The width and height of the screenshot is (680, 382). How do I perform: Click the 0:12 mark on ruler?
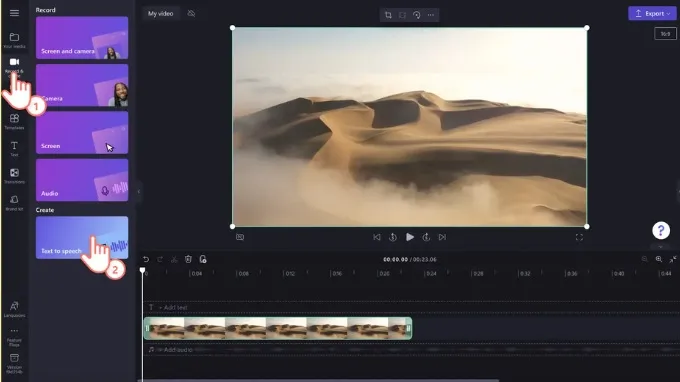point(290,274)
